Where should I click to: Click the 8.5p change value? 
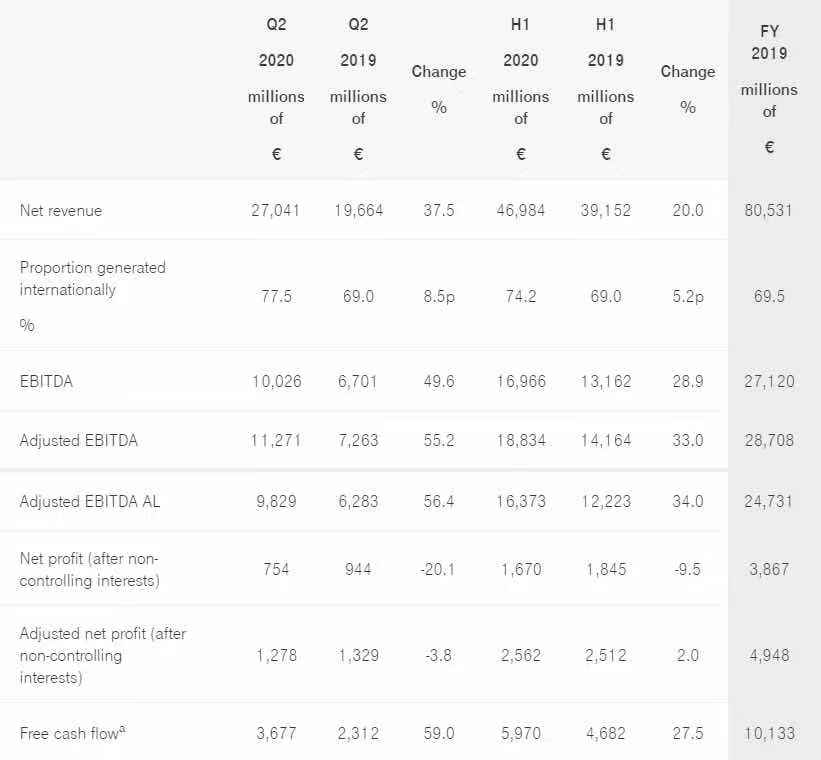click(x=438, y=297)
